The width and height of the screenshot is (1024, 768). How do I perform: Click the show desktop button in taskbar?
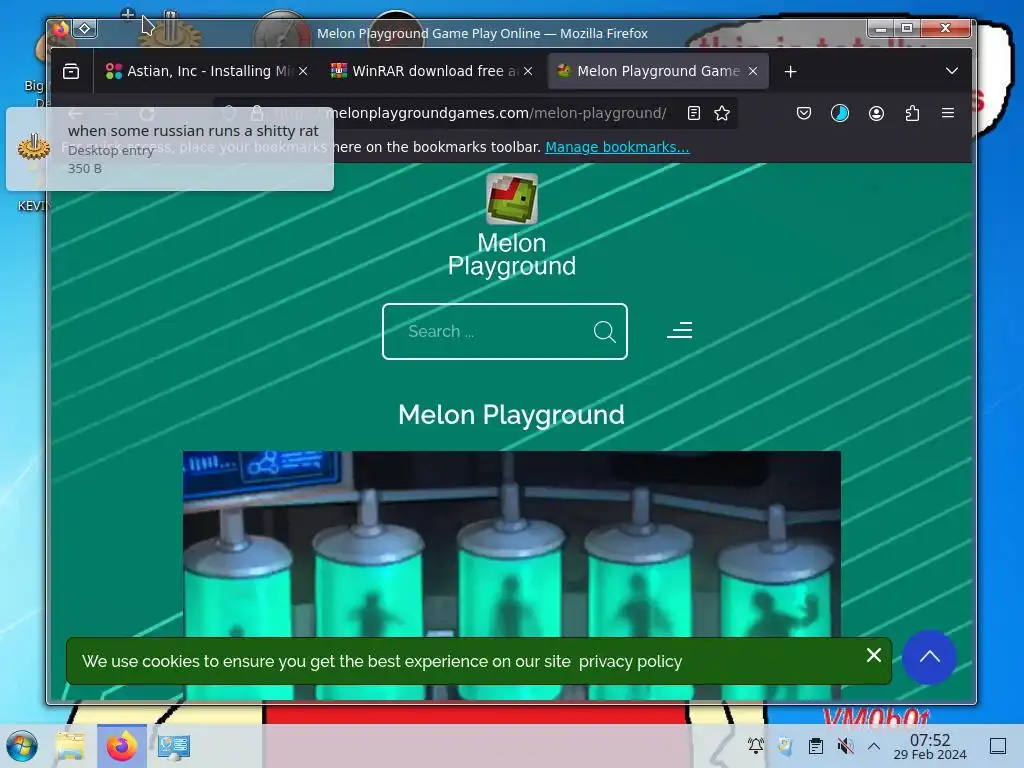pos(998,746)
